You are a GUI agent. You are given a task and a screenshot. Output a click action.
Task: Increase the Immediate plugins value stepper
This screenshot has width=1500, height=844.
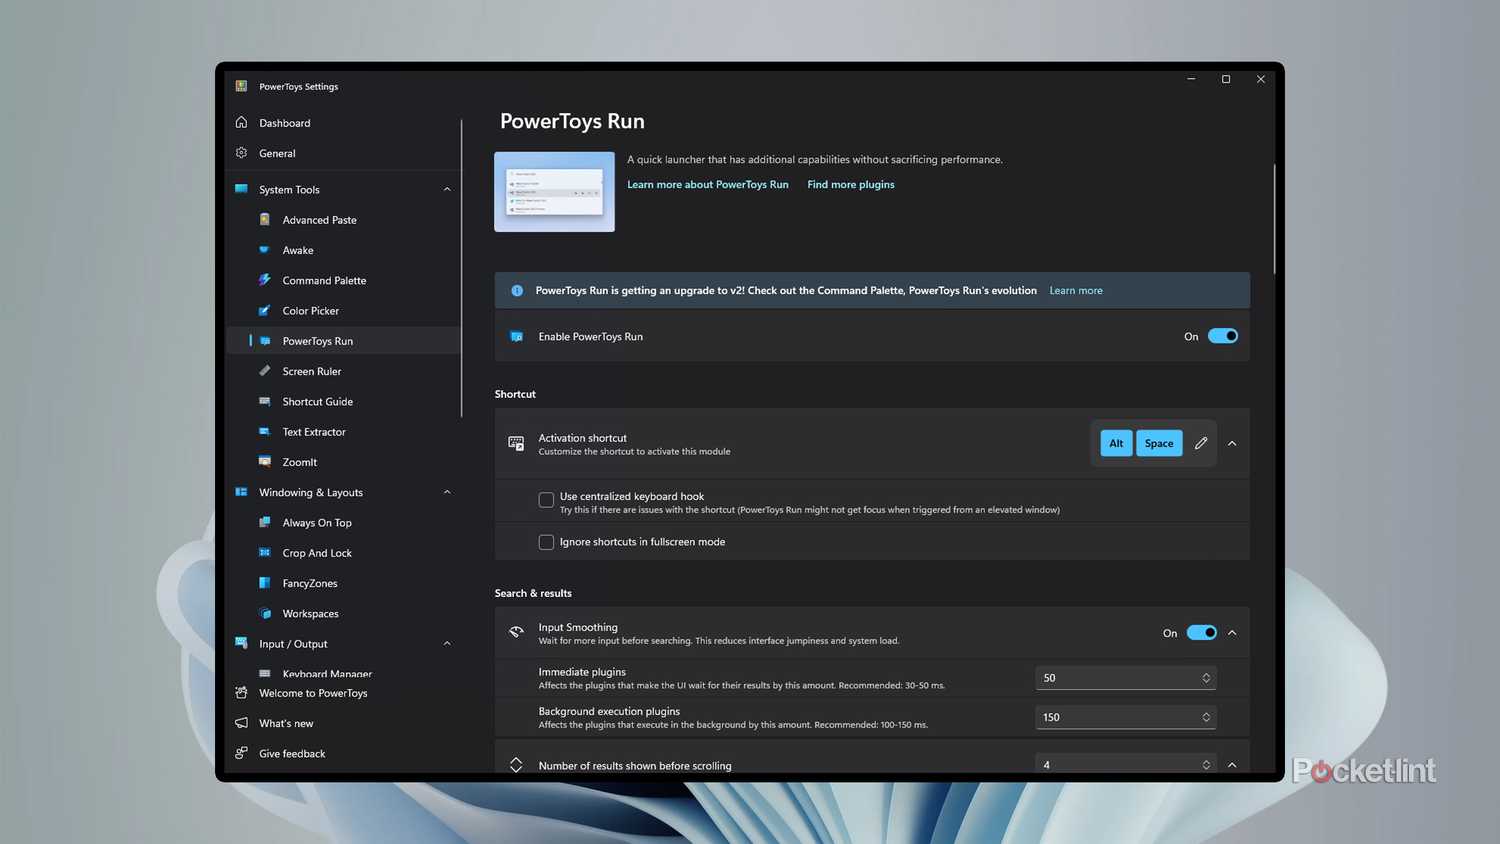click(1206, 673)
